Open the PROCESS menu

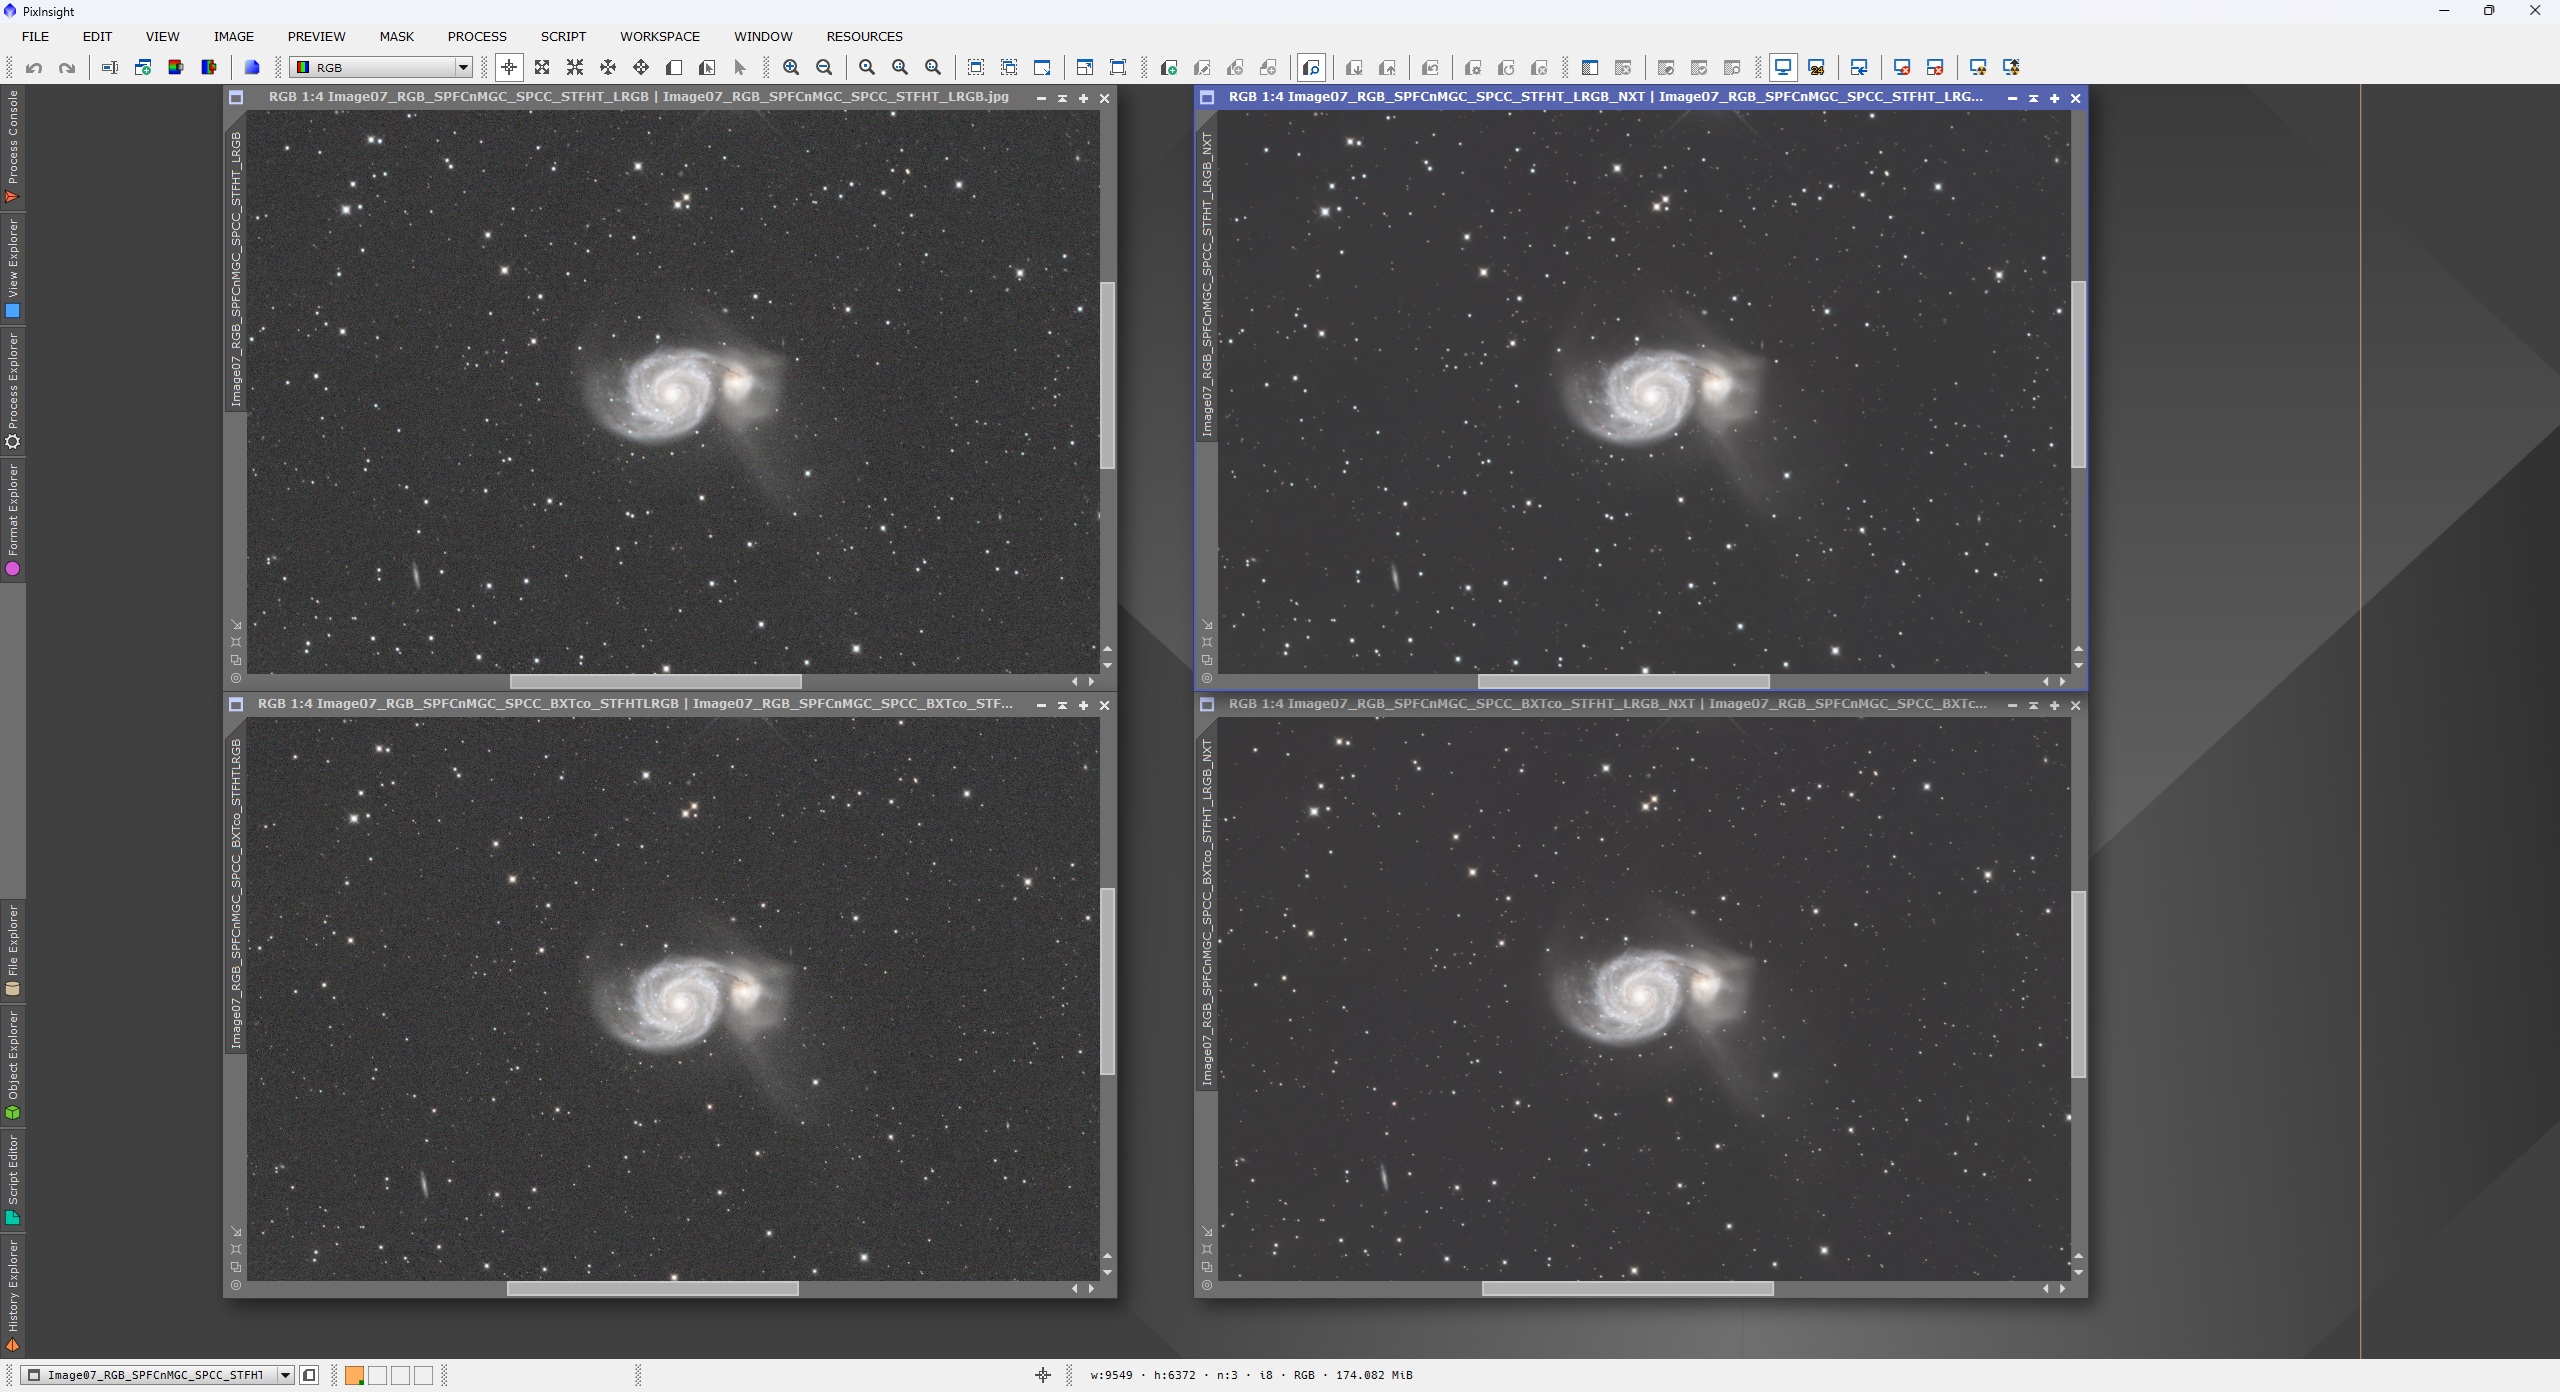[x=477, y=36]
